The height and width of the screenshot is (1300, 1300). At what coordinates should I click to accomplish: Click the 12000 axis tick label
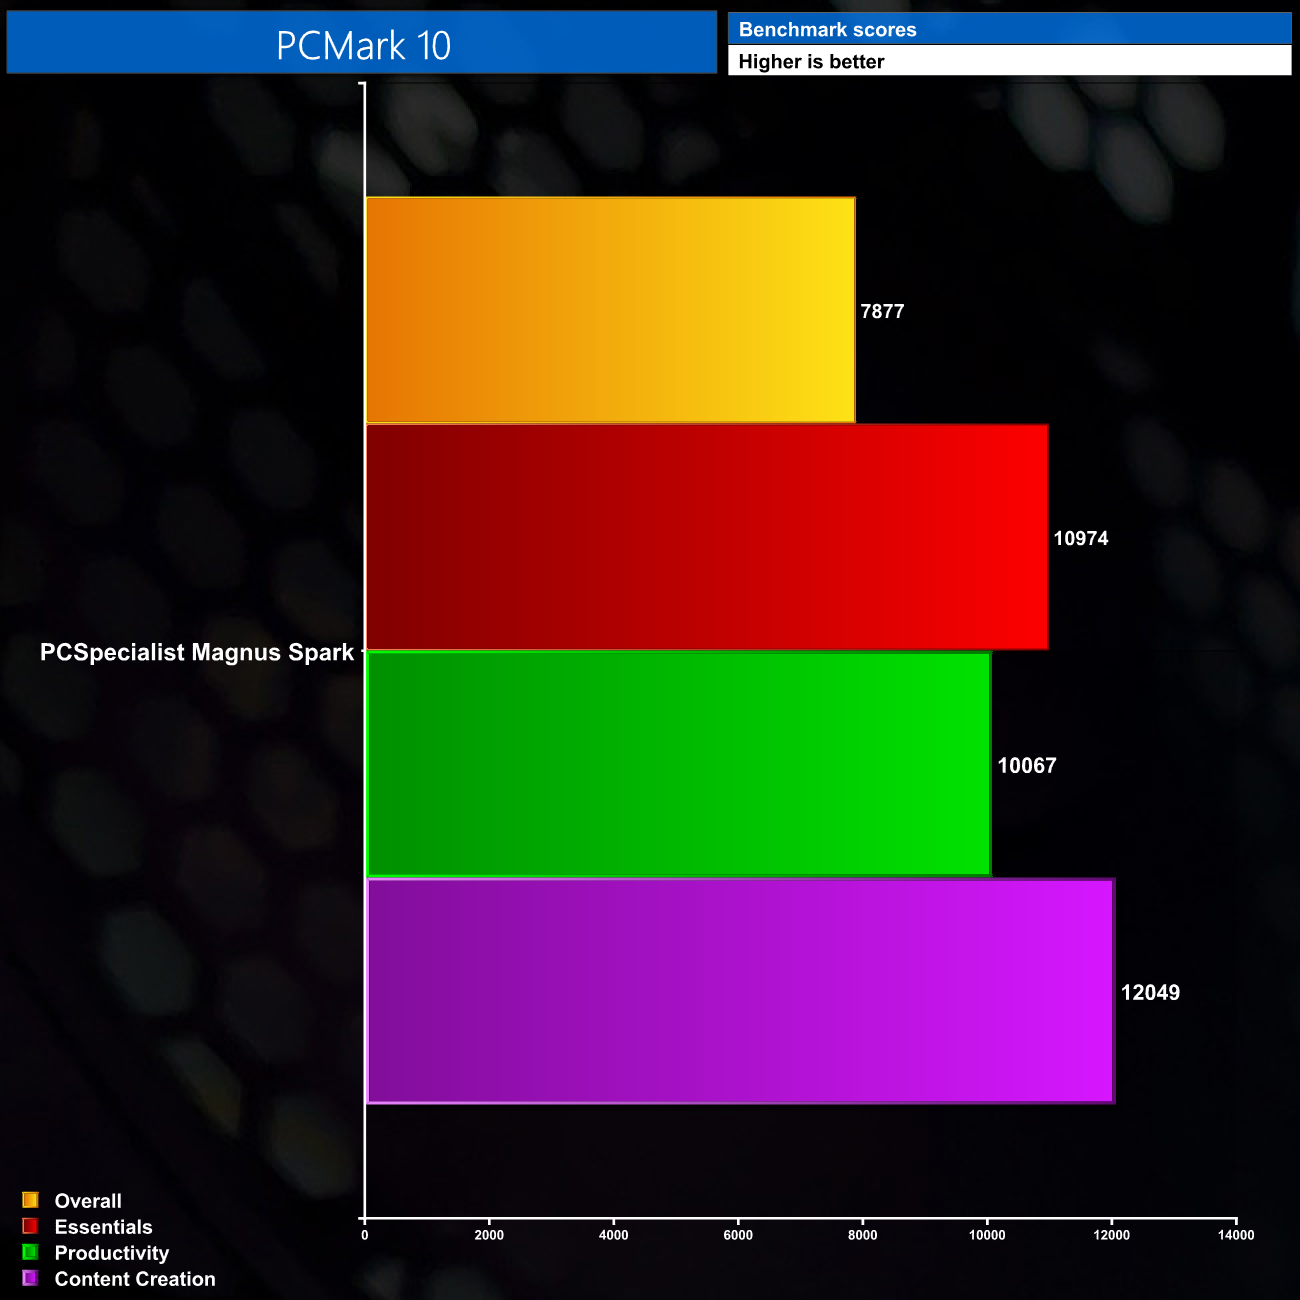[x=1111, y=1235]
